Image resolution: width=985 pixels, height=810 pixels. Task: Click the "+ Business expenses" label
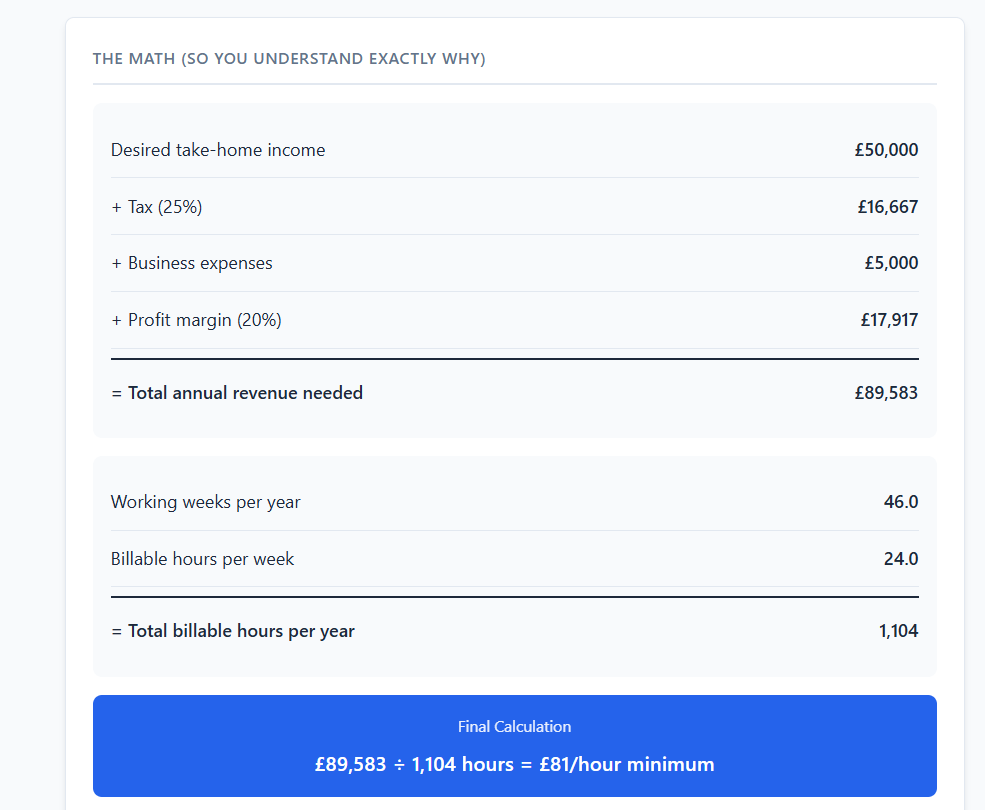point(192,263)
